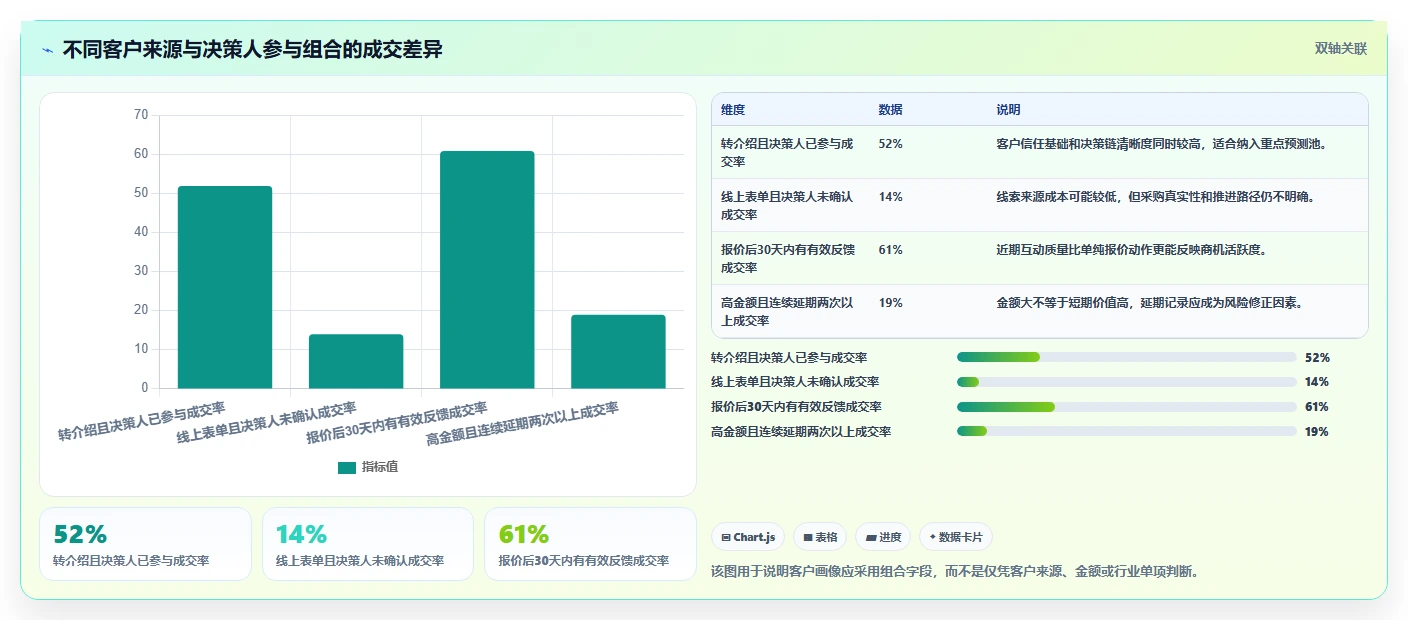1408x620 pixels.
Task: Toggle the 指标值 legend swatch
Action: tap(347, 467)
